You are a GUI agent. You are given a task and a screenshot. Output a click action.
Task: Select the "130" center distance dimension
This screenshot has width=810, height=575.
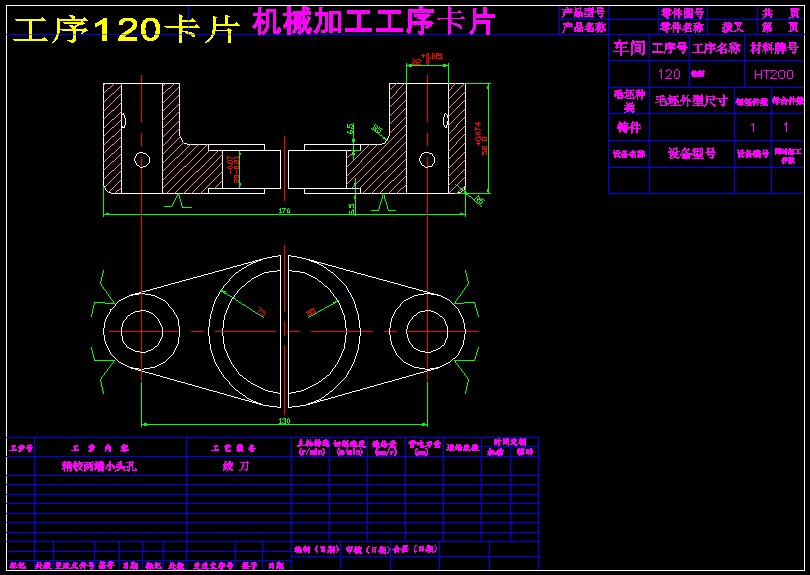click(284, 421)
